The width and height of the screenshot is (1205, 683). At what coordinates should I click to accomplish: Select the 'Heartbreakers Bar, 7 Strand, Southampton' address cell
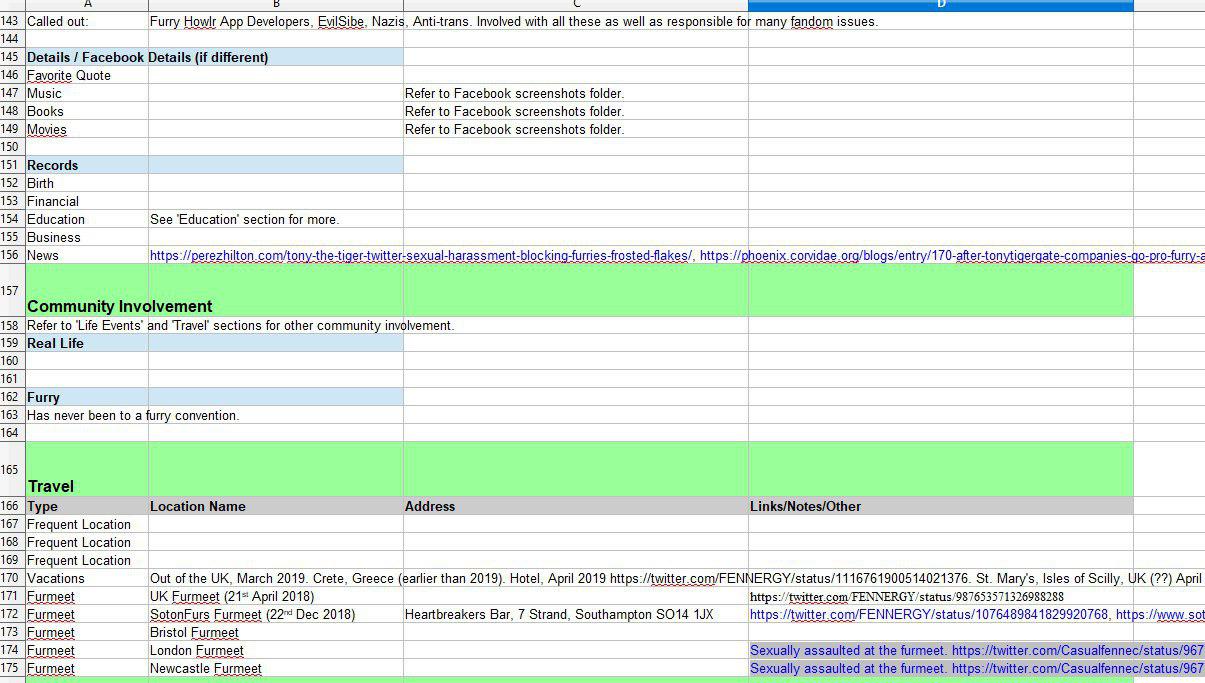pos(576,614)
